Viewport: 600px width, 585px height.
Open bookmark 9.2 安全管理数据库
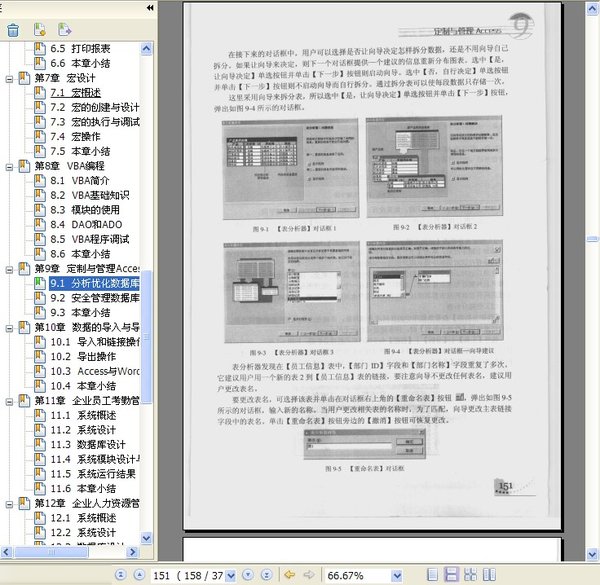[x=95, y=298]
